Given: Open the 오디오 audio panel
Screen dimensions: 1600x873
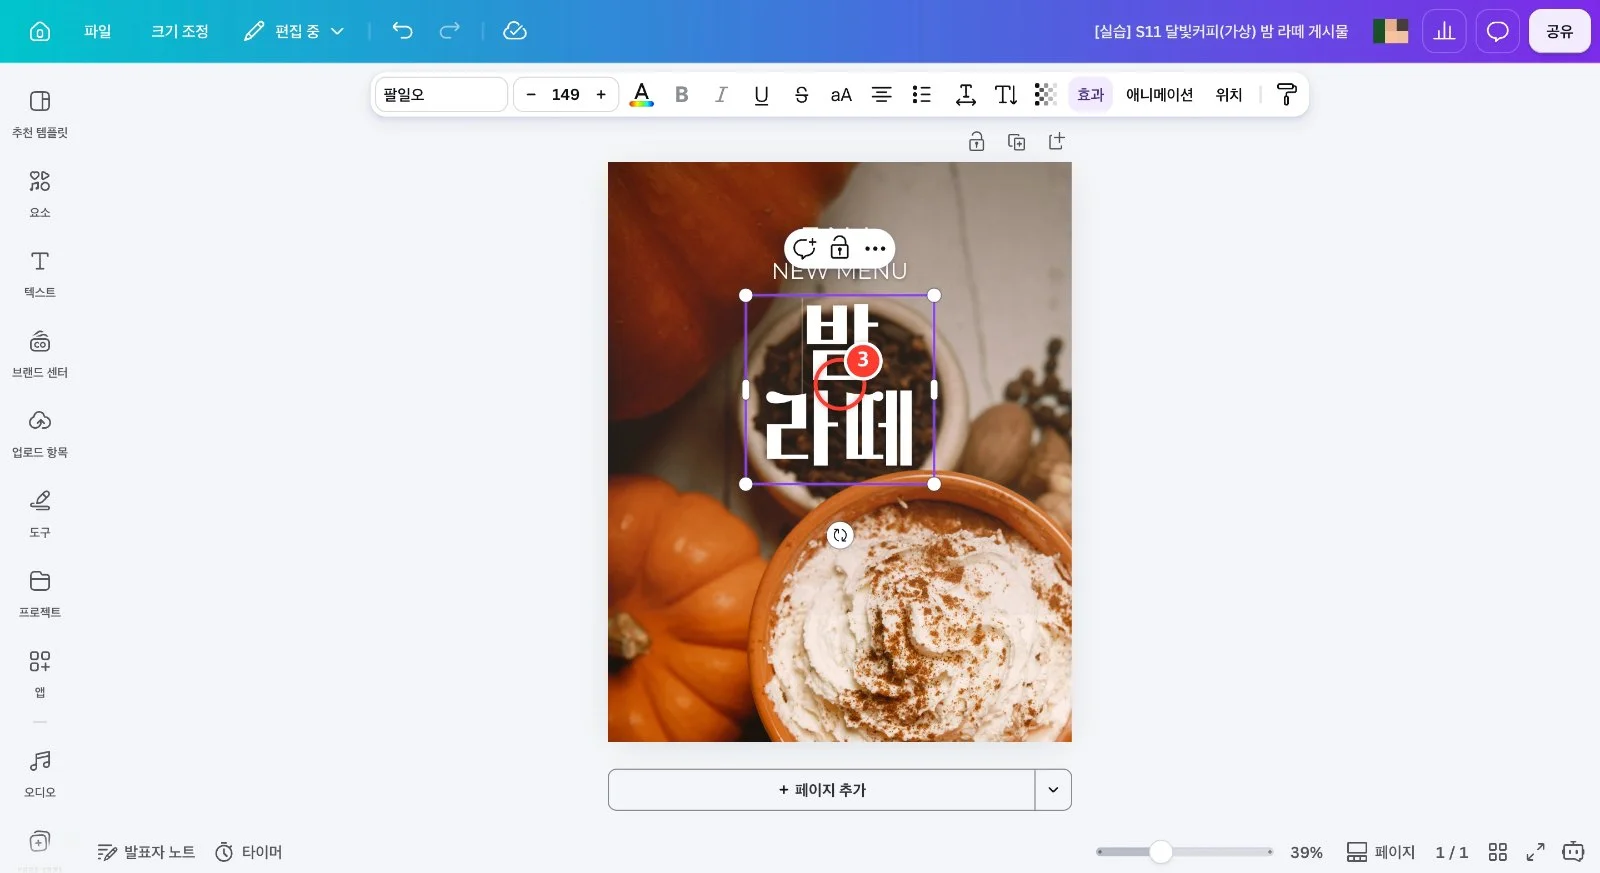Looking at the screenshot, I should coord(40,774).
